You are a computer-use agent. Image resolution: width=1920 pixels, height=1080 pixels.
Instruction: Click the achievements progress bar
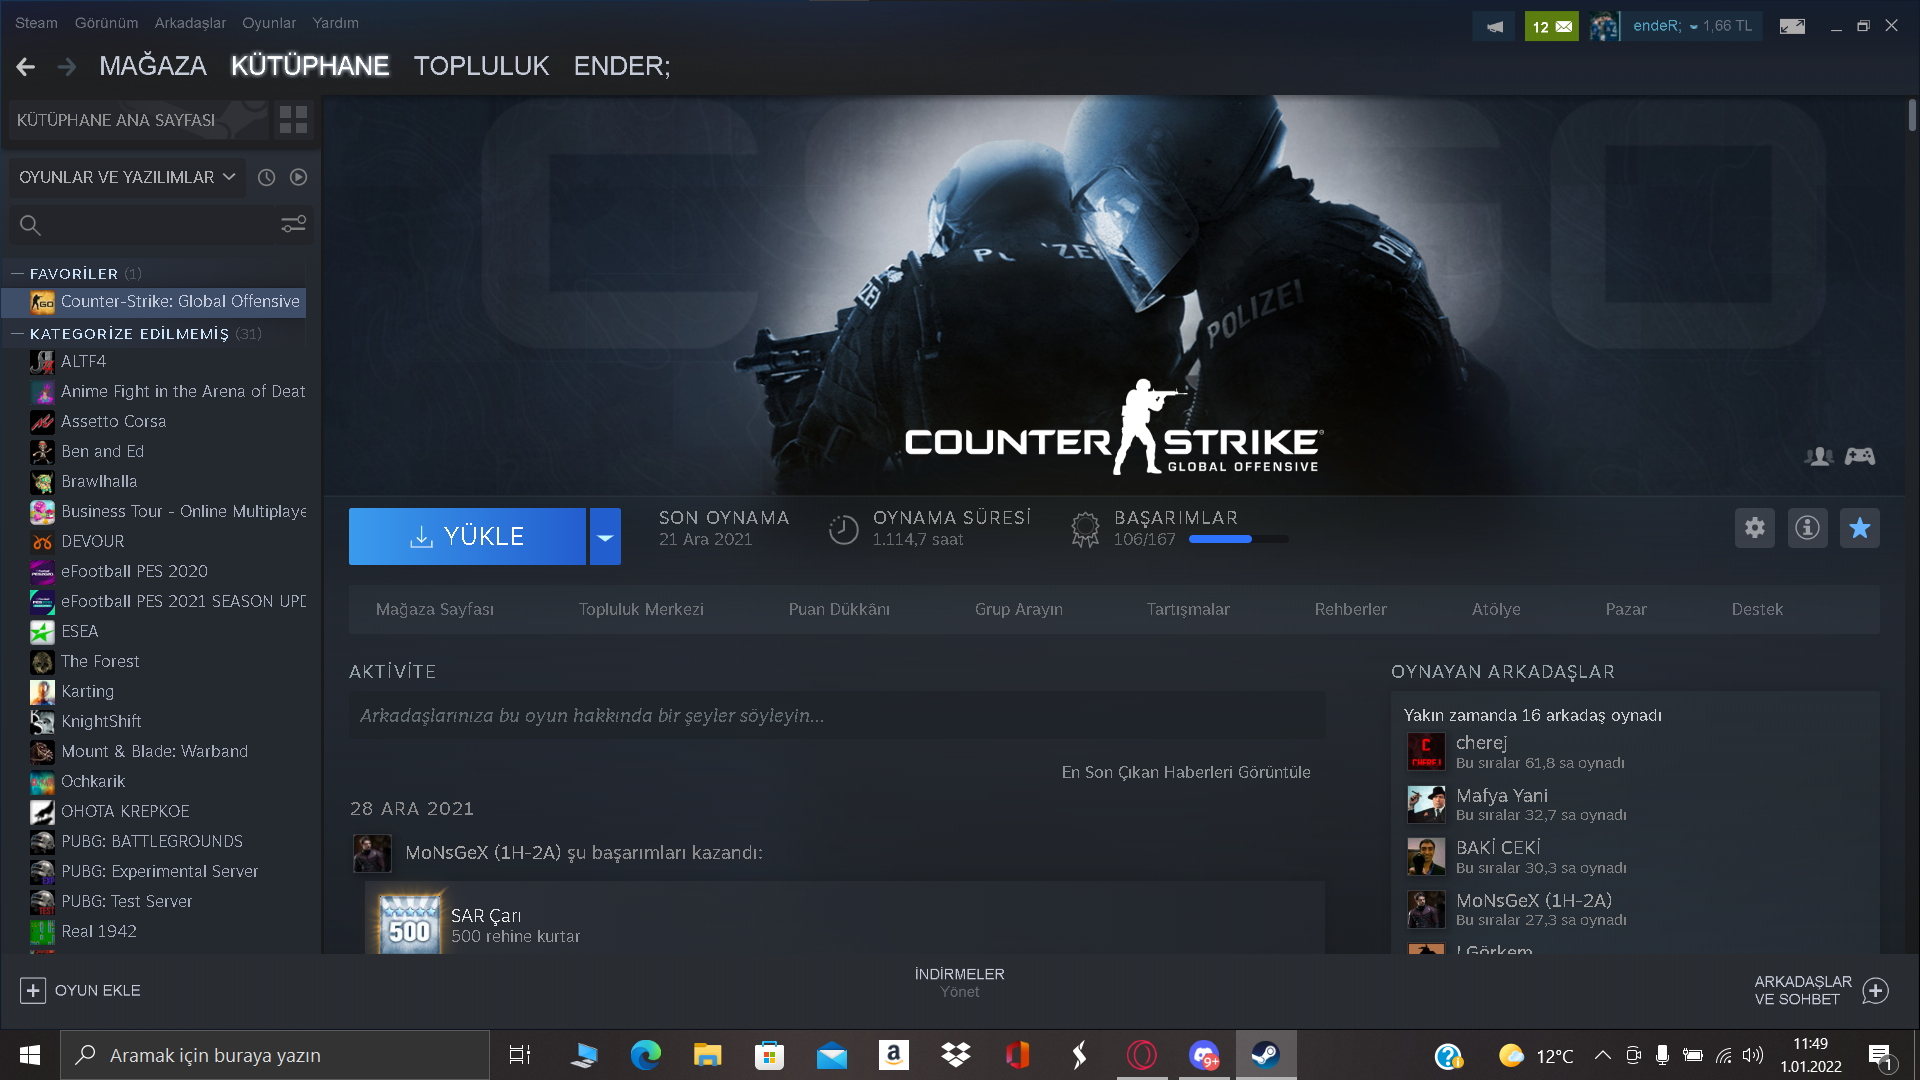pos(1239,539)
